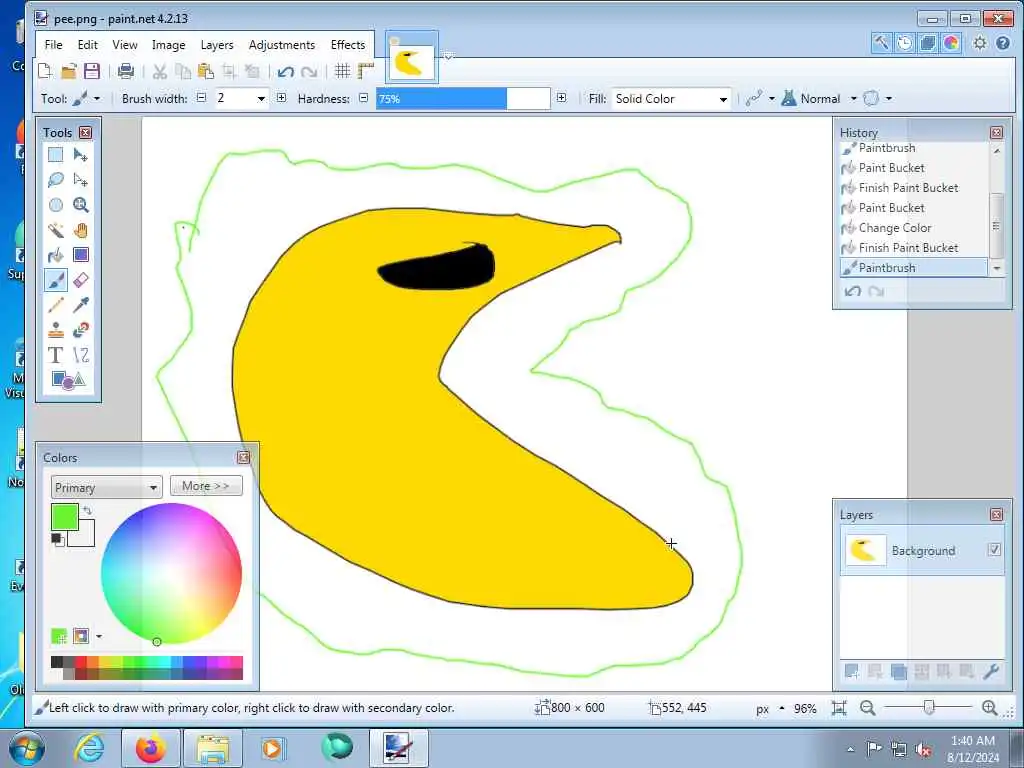Open the Layers menu
Viewport: 1024px width, 768px height.
[217, 44]
